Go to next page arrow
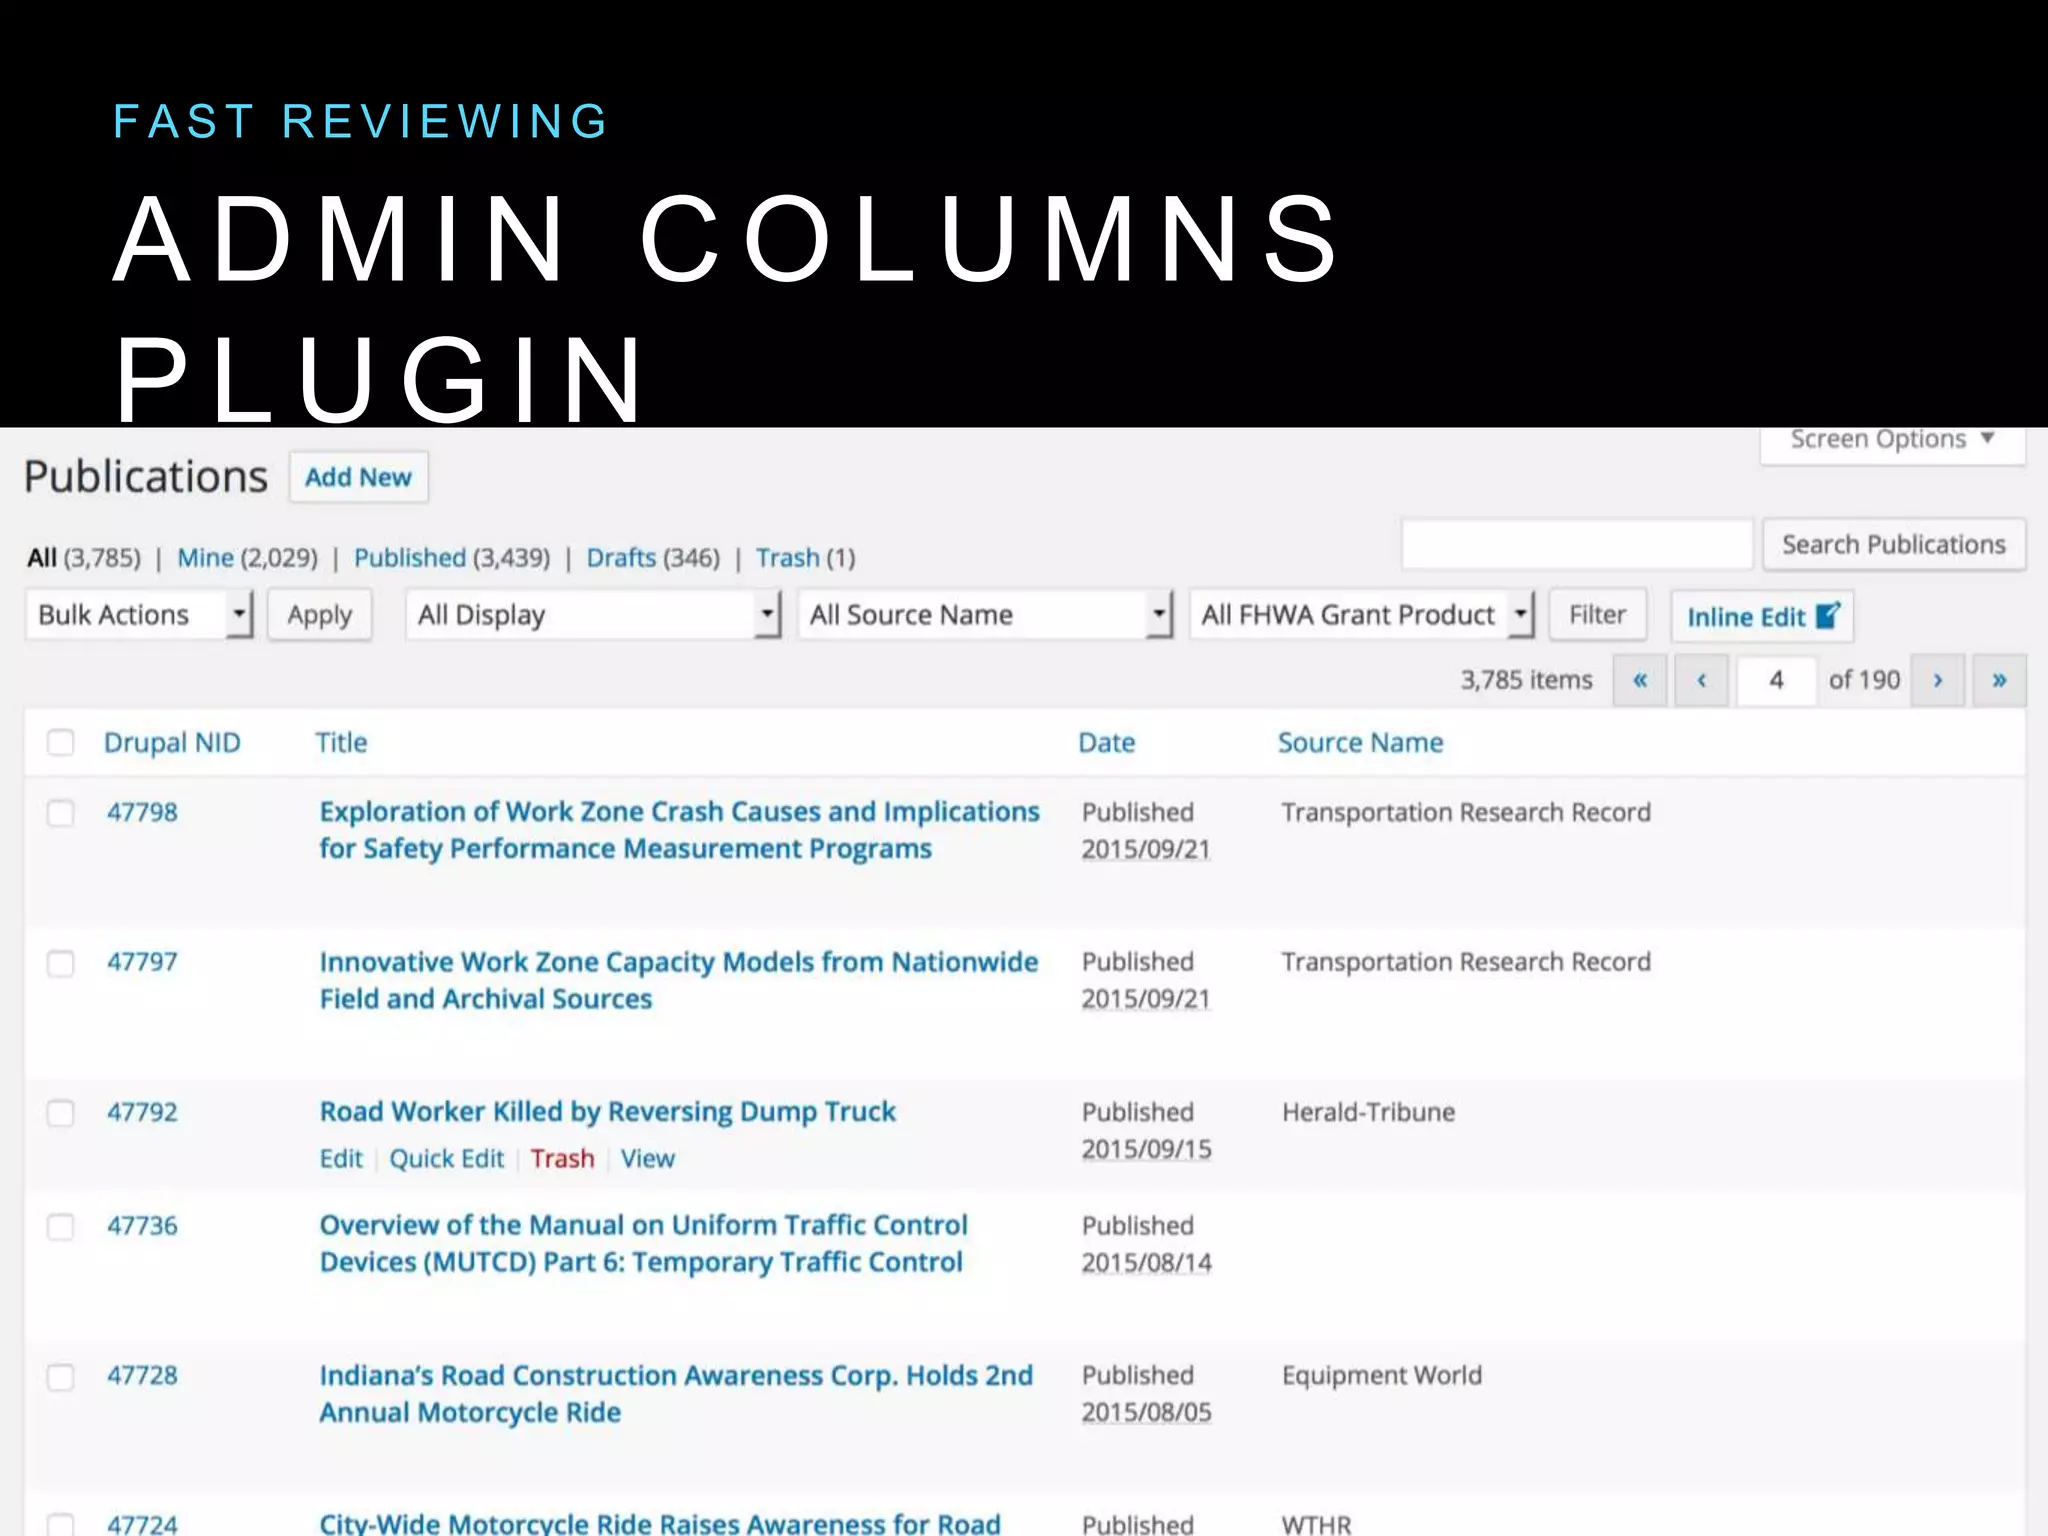Screen dimensions: 2048x1536 point(1937,681)
